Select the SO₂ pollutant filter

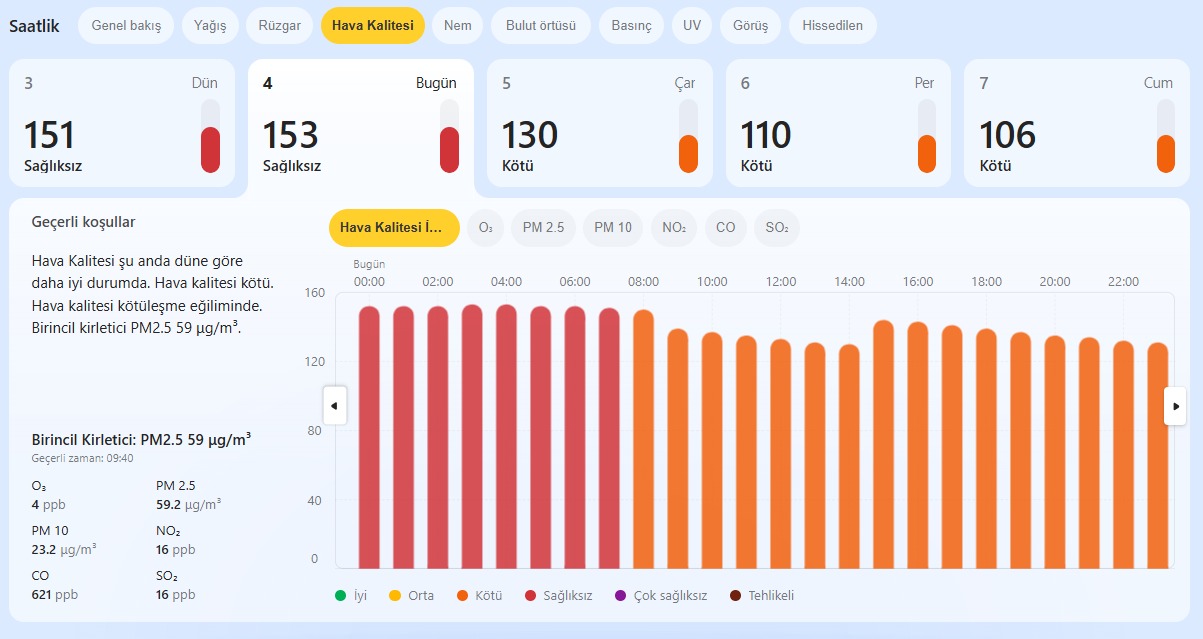pyautogui.click(x=777, y=228)
